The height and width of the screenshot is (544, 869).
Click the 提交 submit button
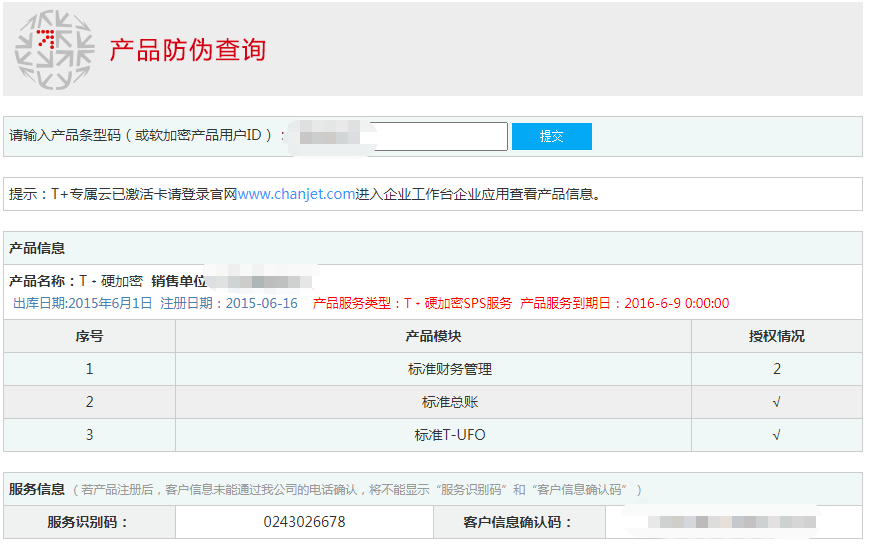551,136
